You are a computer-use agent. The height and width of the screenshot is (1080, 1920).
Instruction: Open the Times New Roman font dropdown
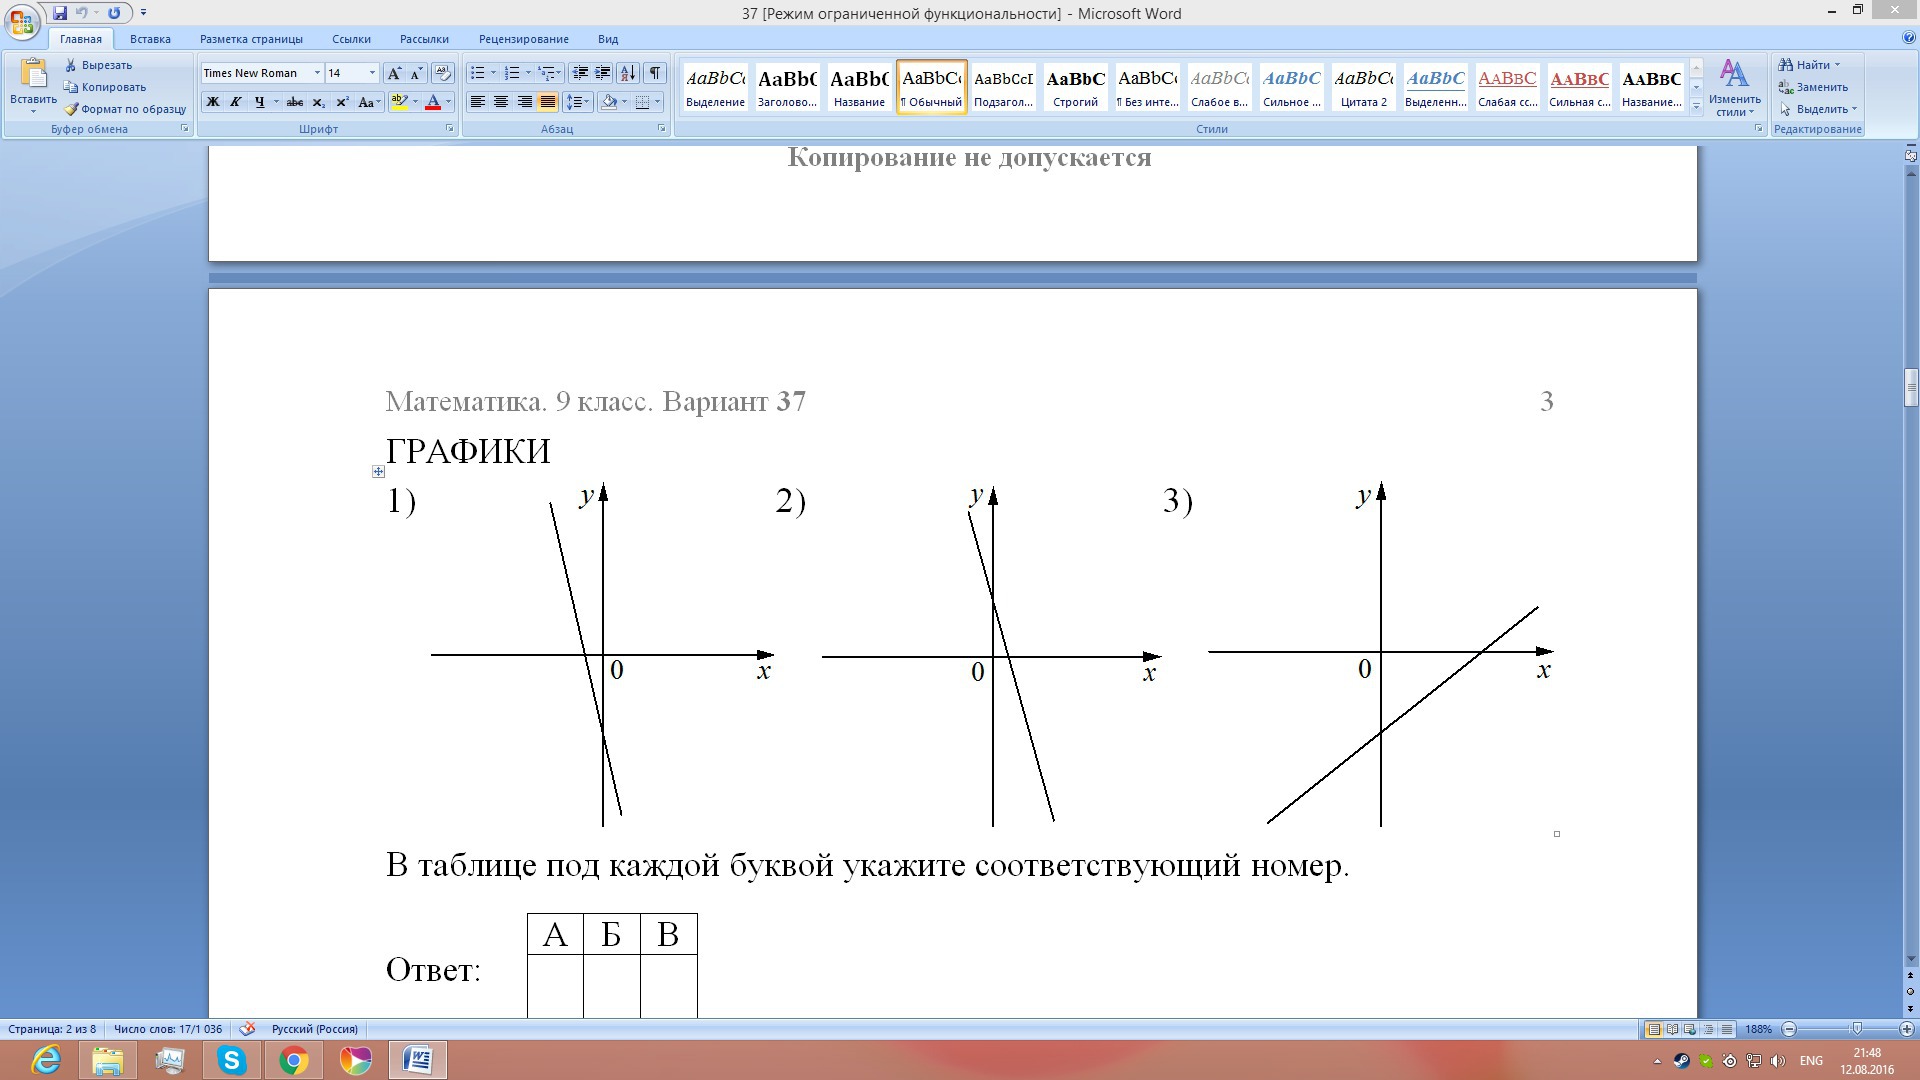tap(317, 73)
